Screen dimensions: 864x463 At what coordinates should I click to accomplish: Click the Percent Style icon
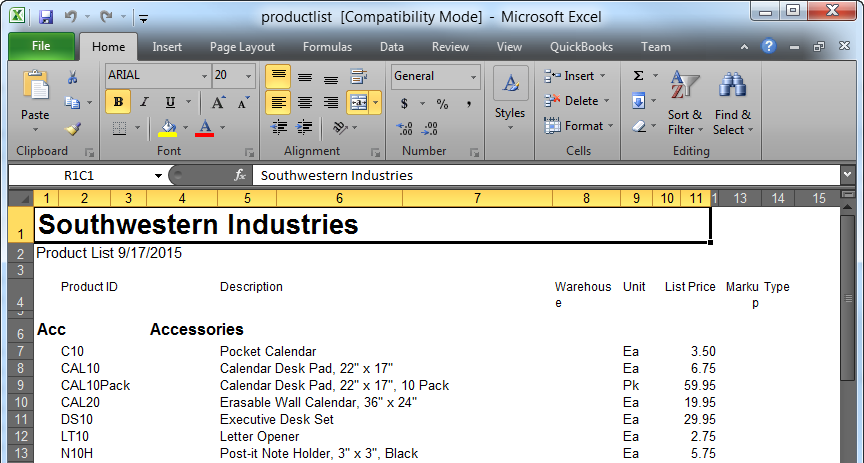442,103
